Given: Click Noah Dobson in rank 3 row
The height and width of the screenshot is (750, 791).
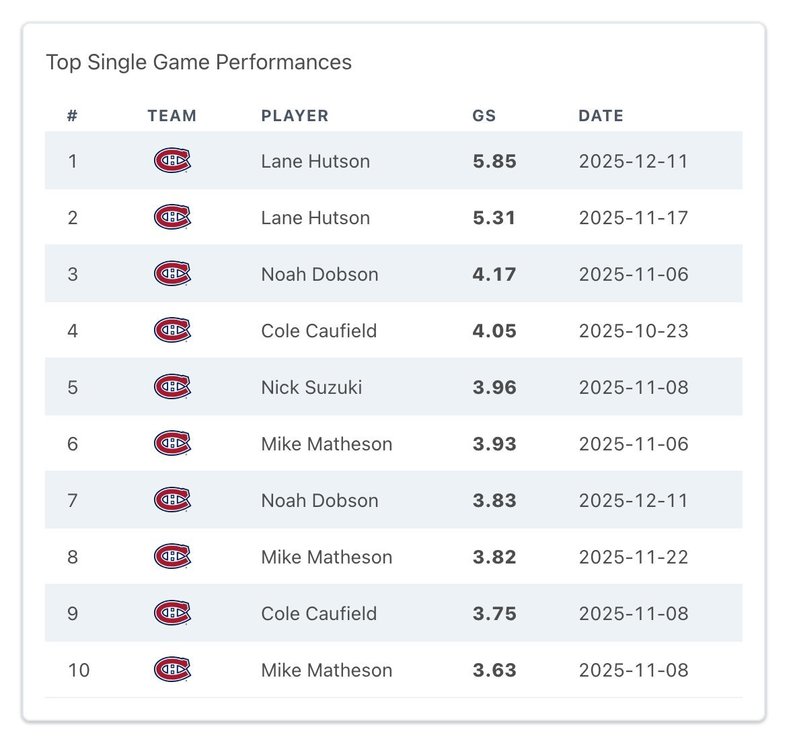Looking at the screenshot, I should 319,274.
